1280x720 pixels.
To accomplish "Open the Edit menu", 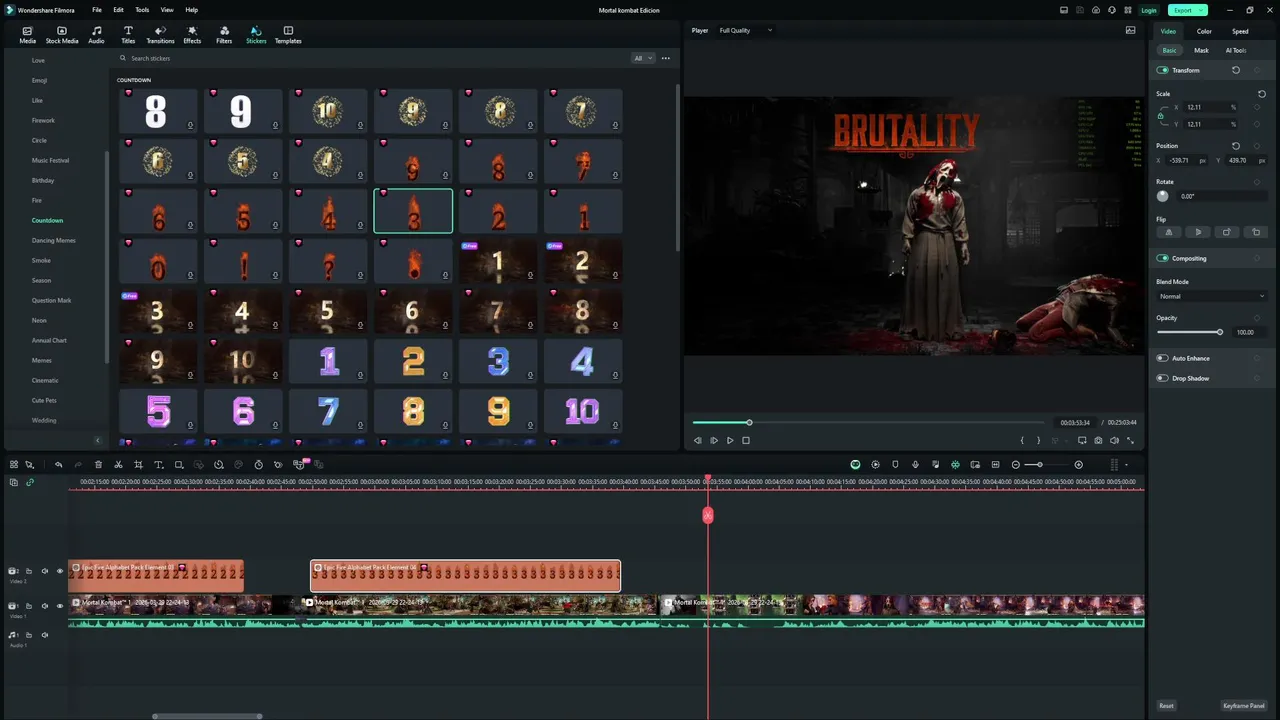I will pos(119,10).
